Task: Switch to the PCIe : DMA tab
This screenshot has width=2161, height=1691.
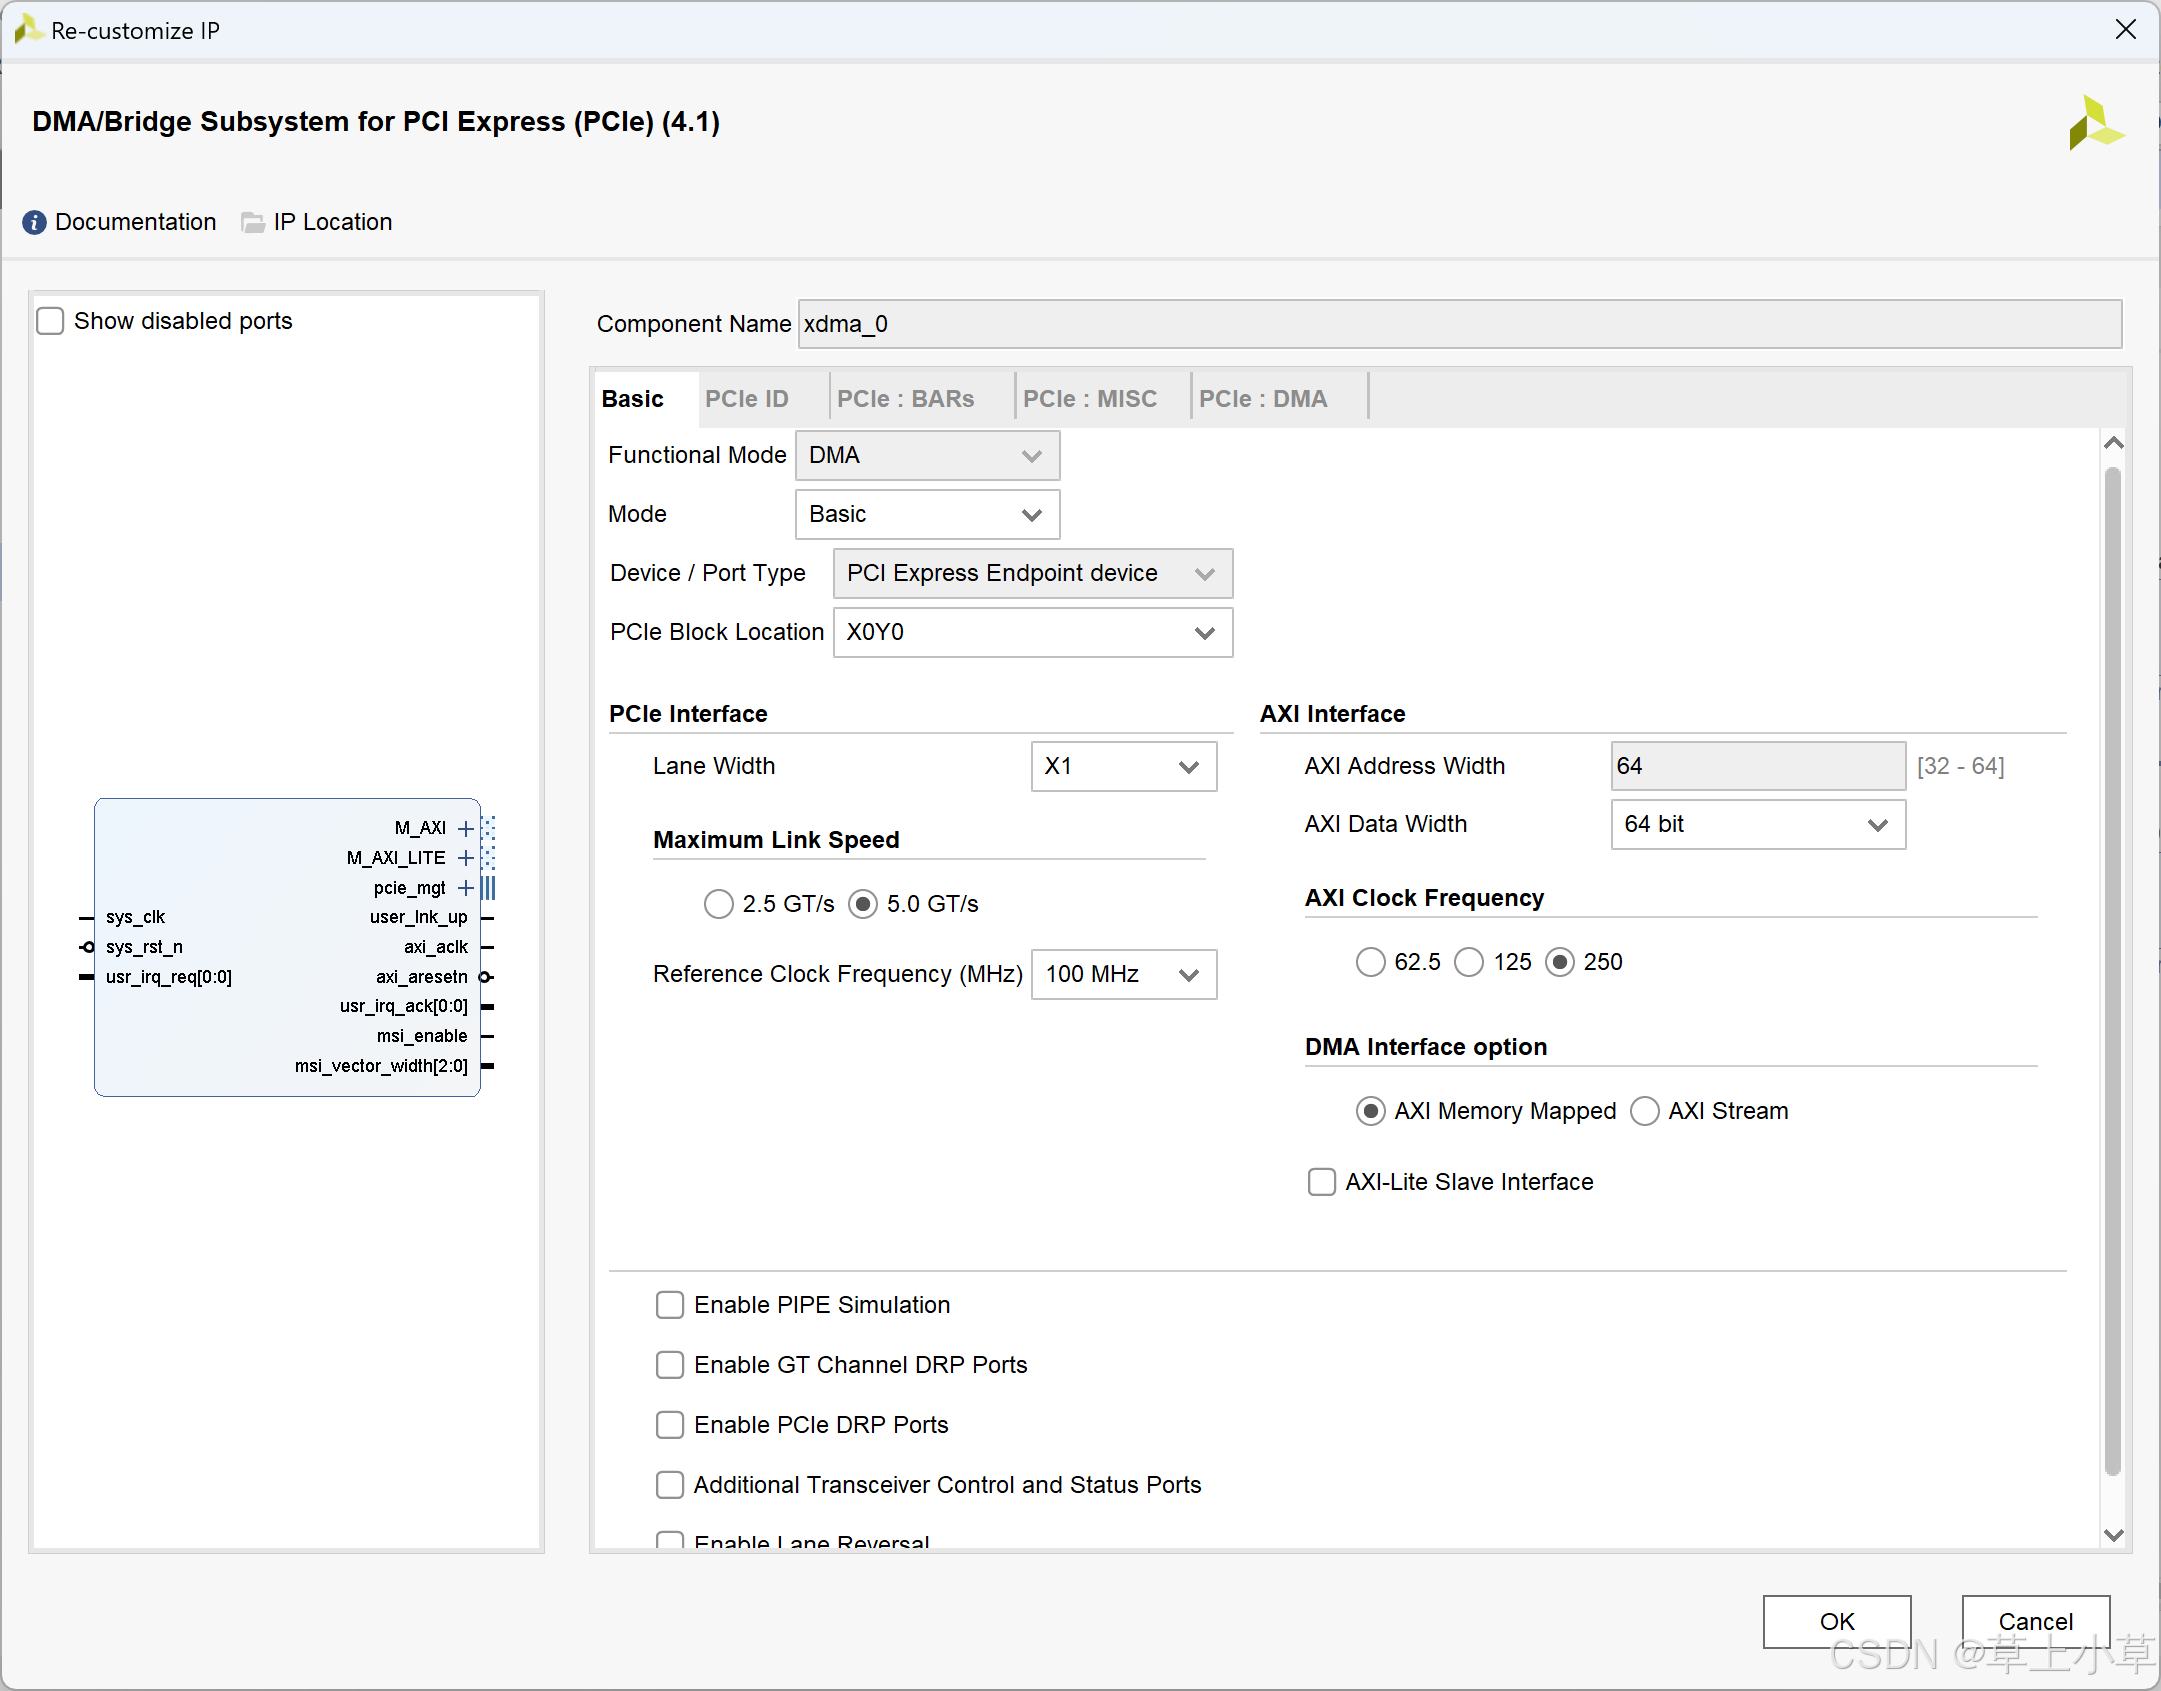Action: pos(1262,399)
